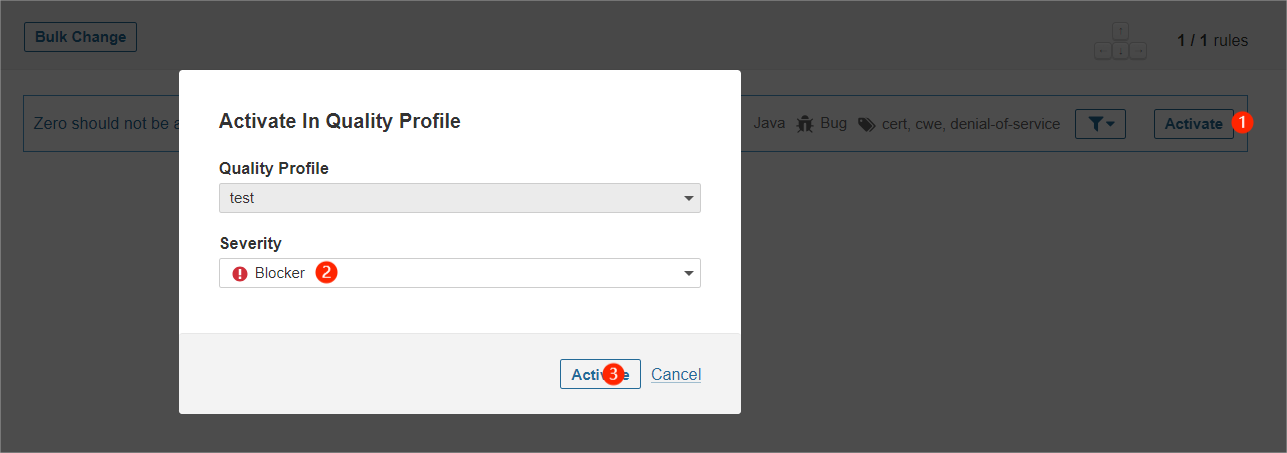Click the Cancel link
The image size is (1287, 453).
point(676,374)
